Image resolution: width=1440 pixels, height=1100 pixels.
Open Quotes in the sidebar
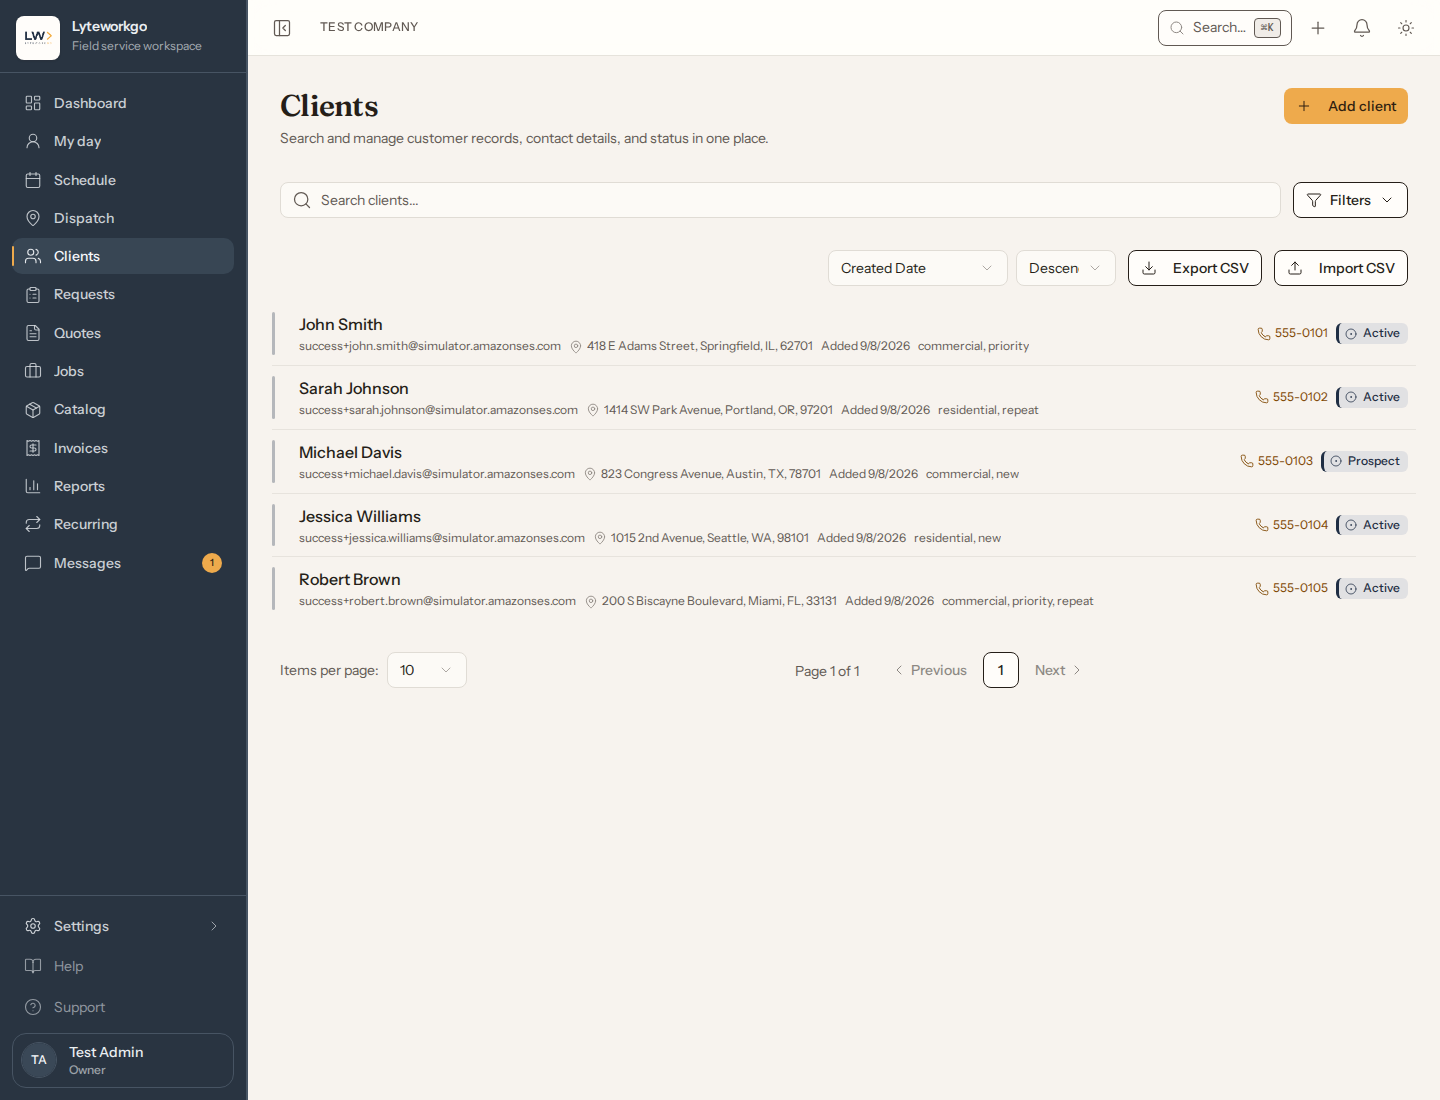coord(123,333)
